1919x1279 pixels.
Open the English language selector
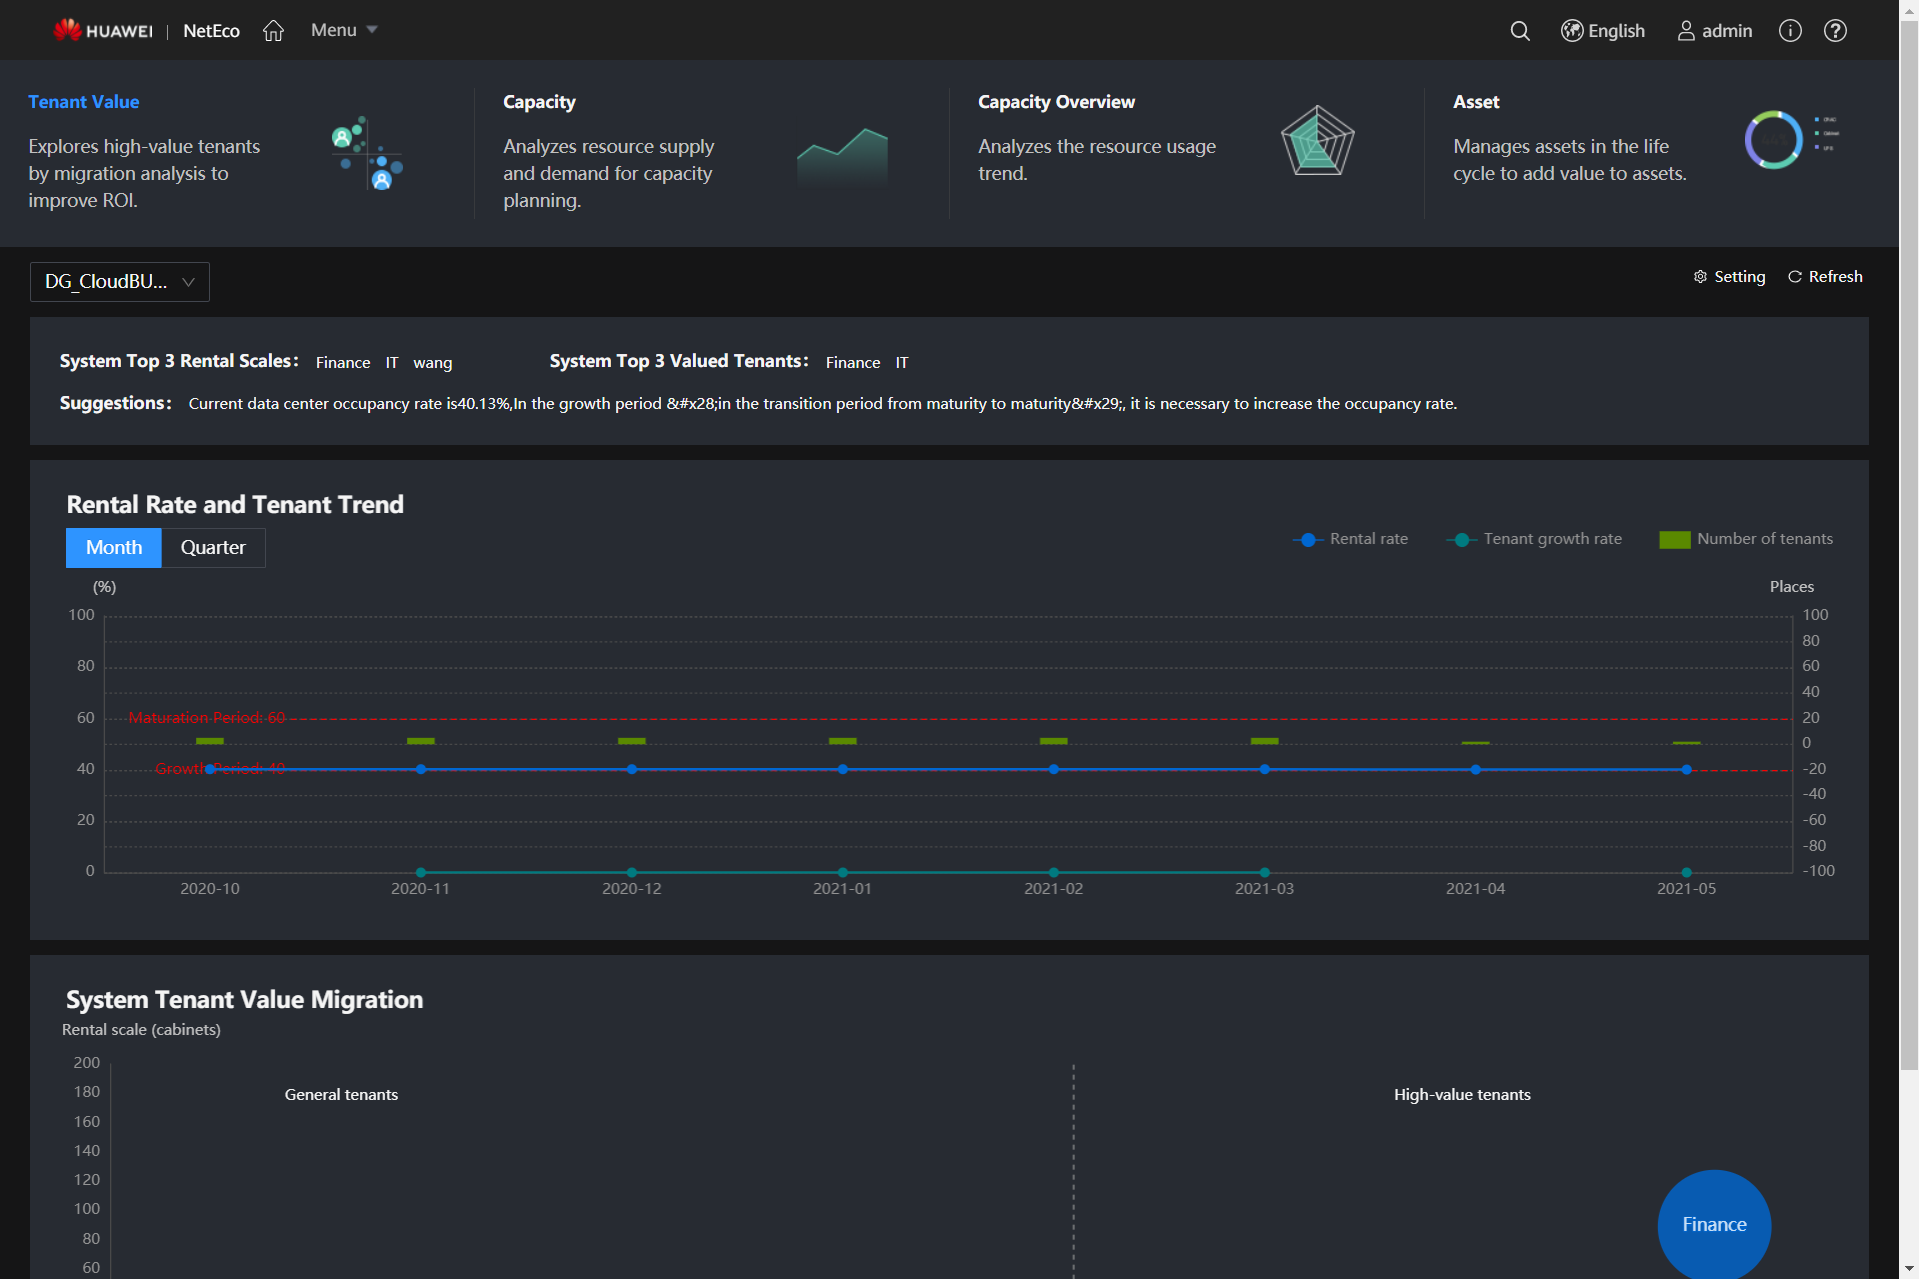point(1603,31)
